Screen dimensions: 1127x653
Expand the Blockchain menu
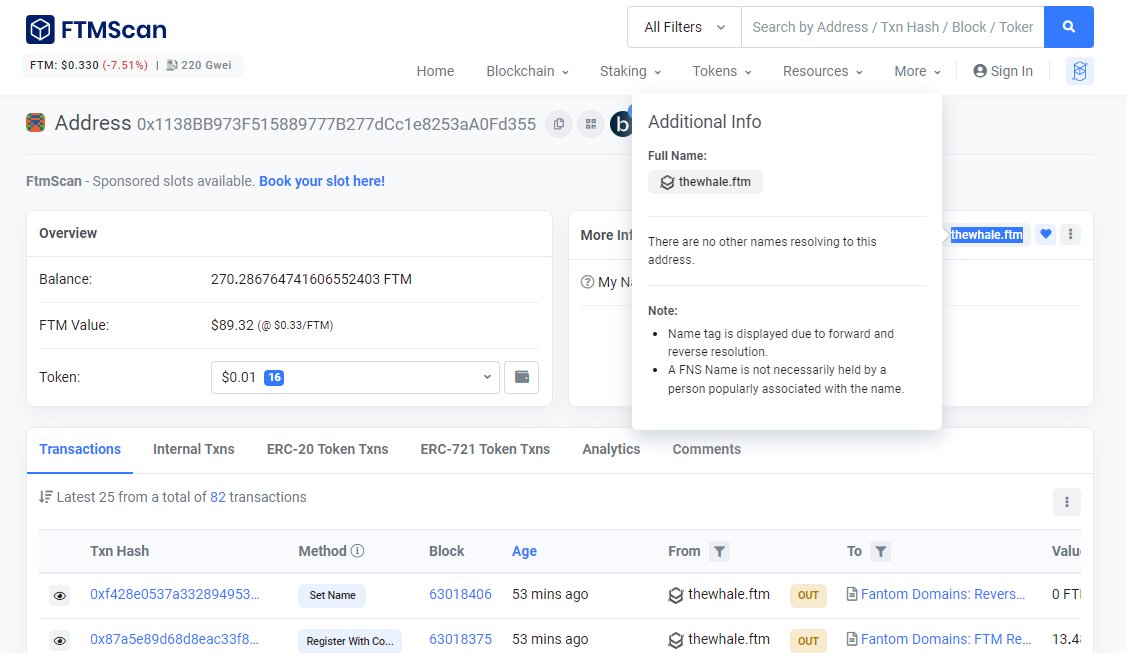click(527, 71)
